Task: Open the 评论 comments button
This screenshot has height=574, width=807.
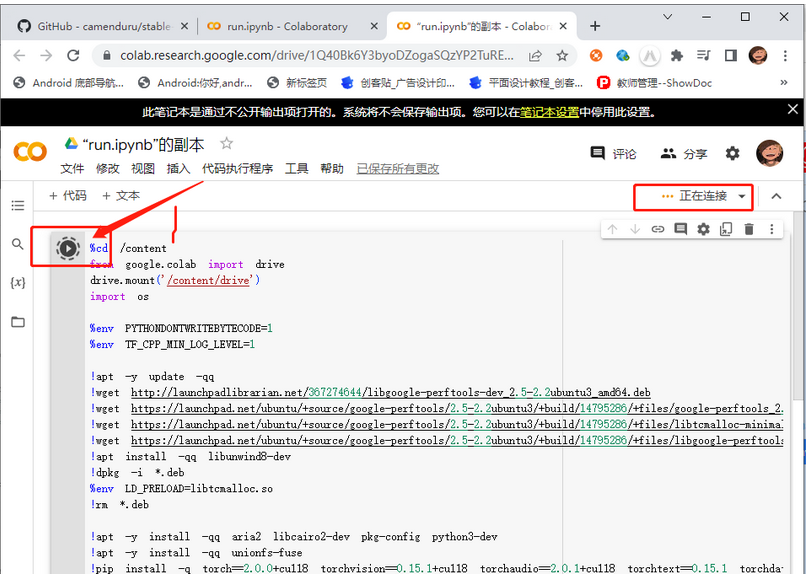Action: coord(613,153)
